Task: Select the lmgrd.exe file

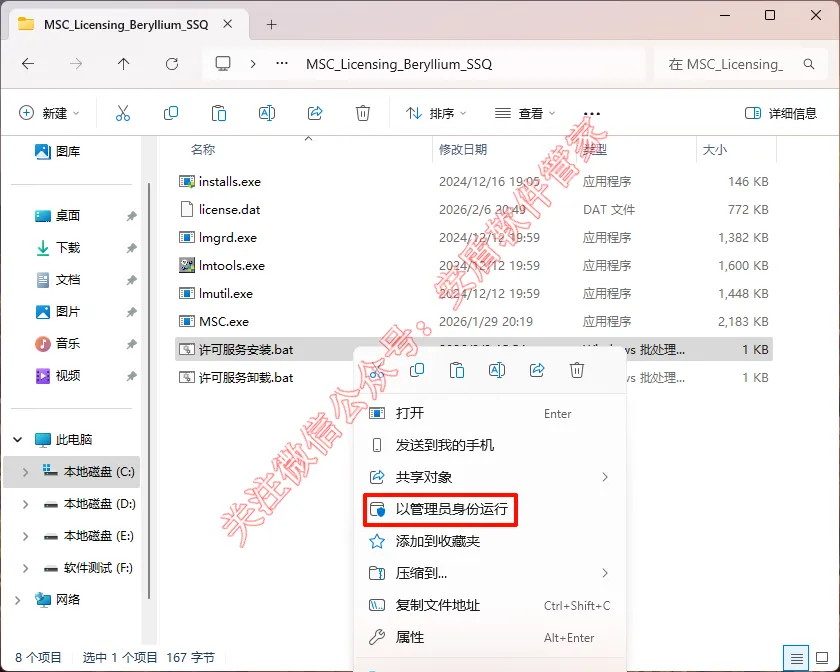Action: pos(474,237)
